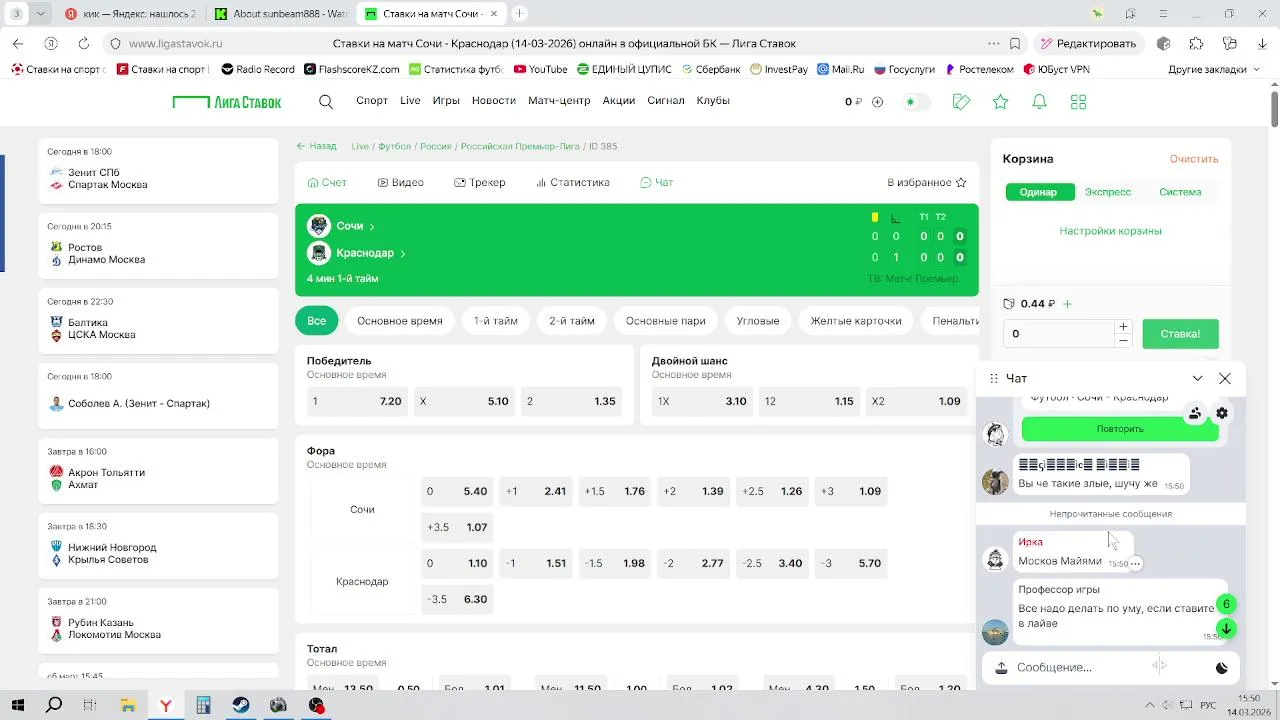
Task: Pick Sochi handicap +1 at 2.41
Action: (536, 491)
